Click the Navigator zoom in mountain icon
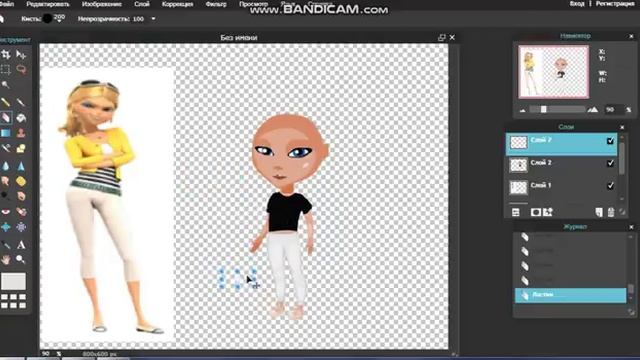This screenshot has height=360, width=640. pyautogui.click(x=593, y=109)
